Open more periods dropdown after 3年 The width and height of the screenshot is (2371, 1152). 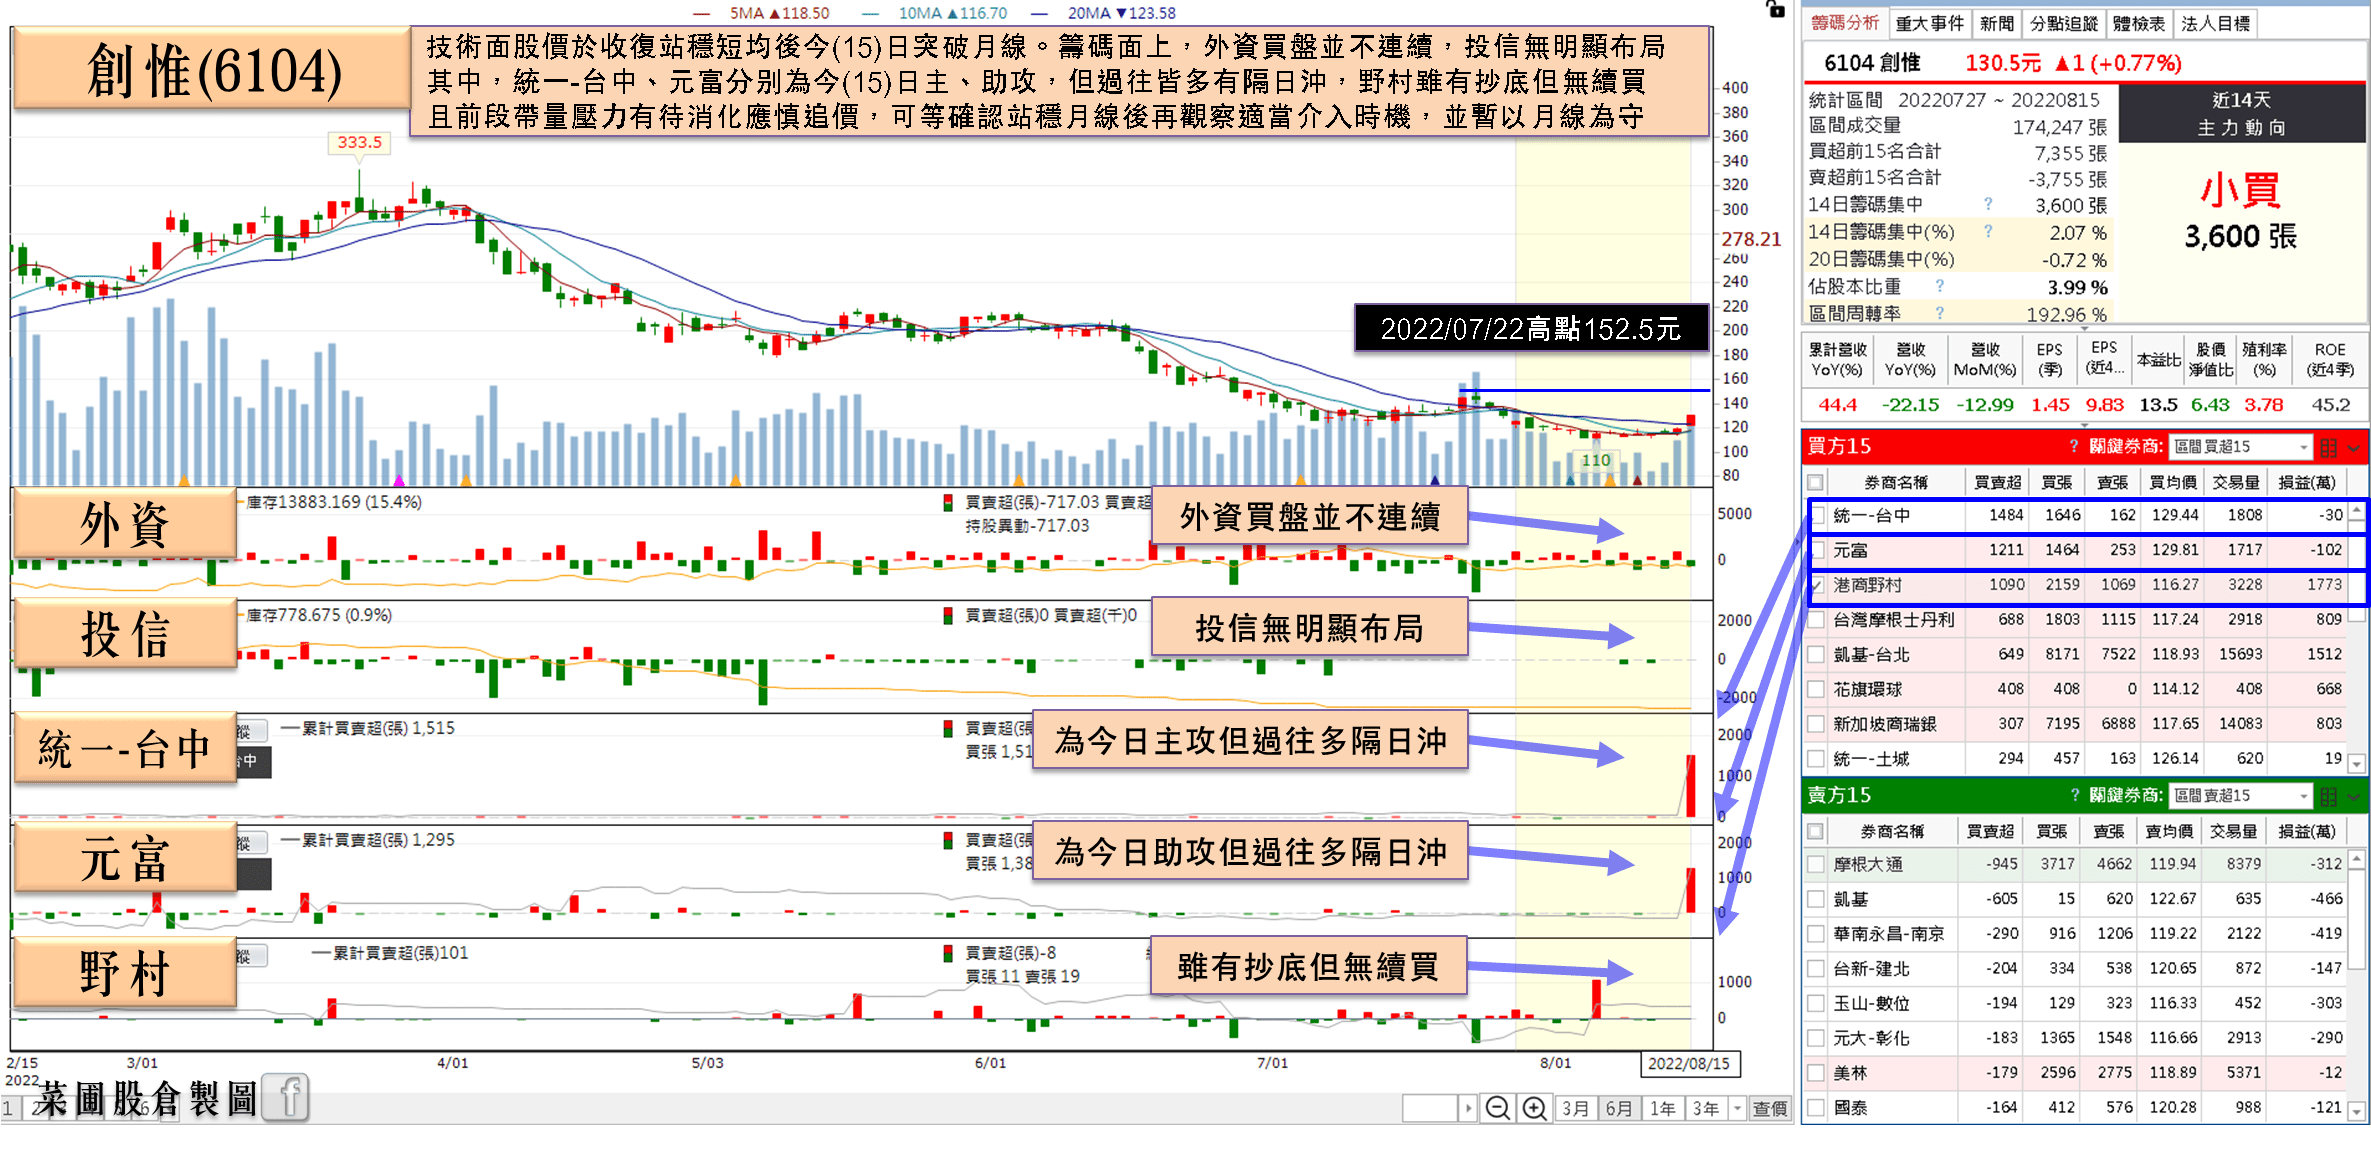pyautogui.click(x=1737, y=1108)
